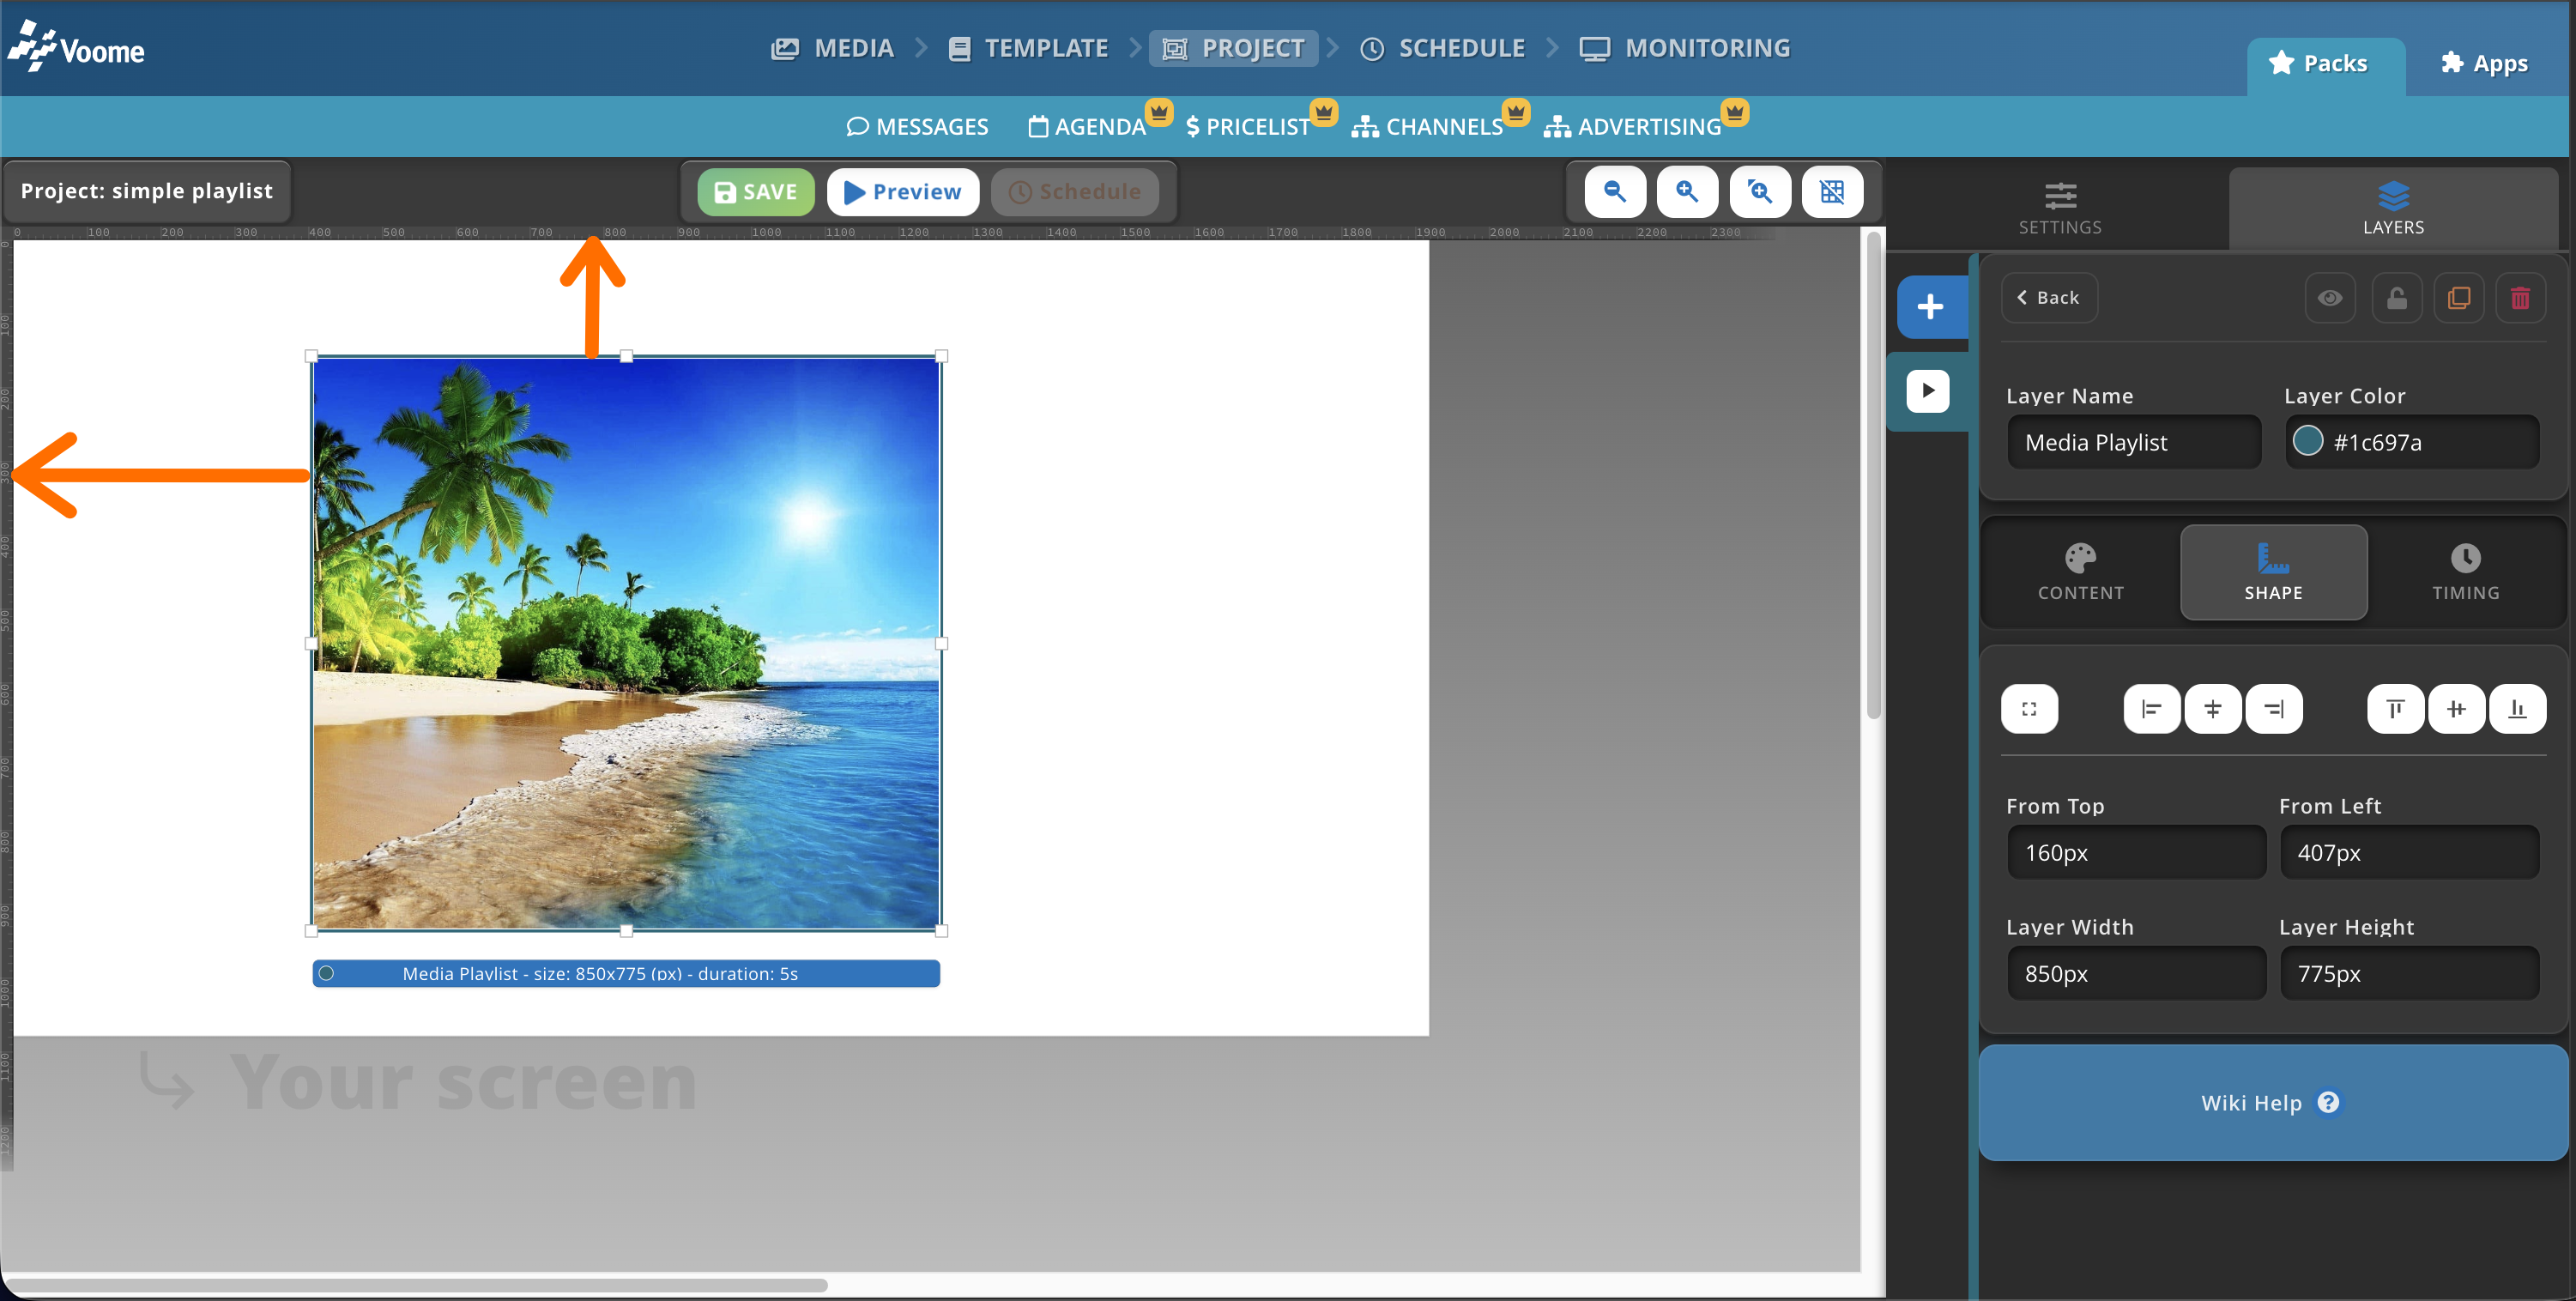Click the Voome logo

point(77,47)
